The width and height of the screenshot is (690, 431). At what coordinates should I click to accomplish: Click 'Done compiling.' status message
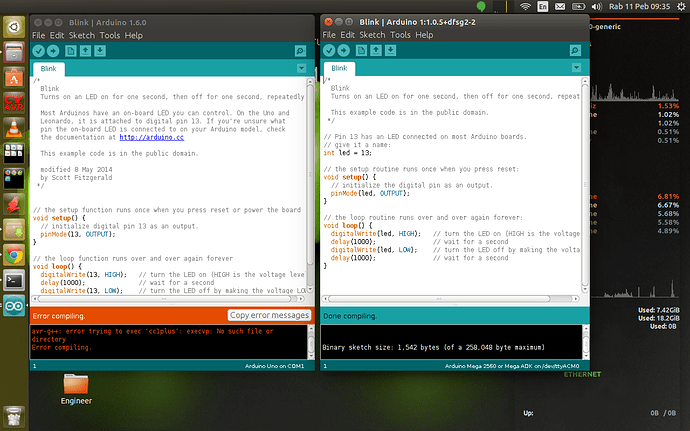[x=350, y=316]
